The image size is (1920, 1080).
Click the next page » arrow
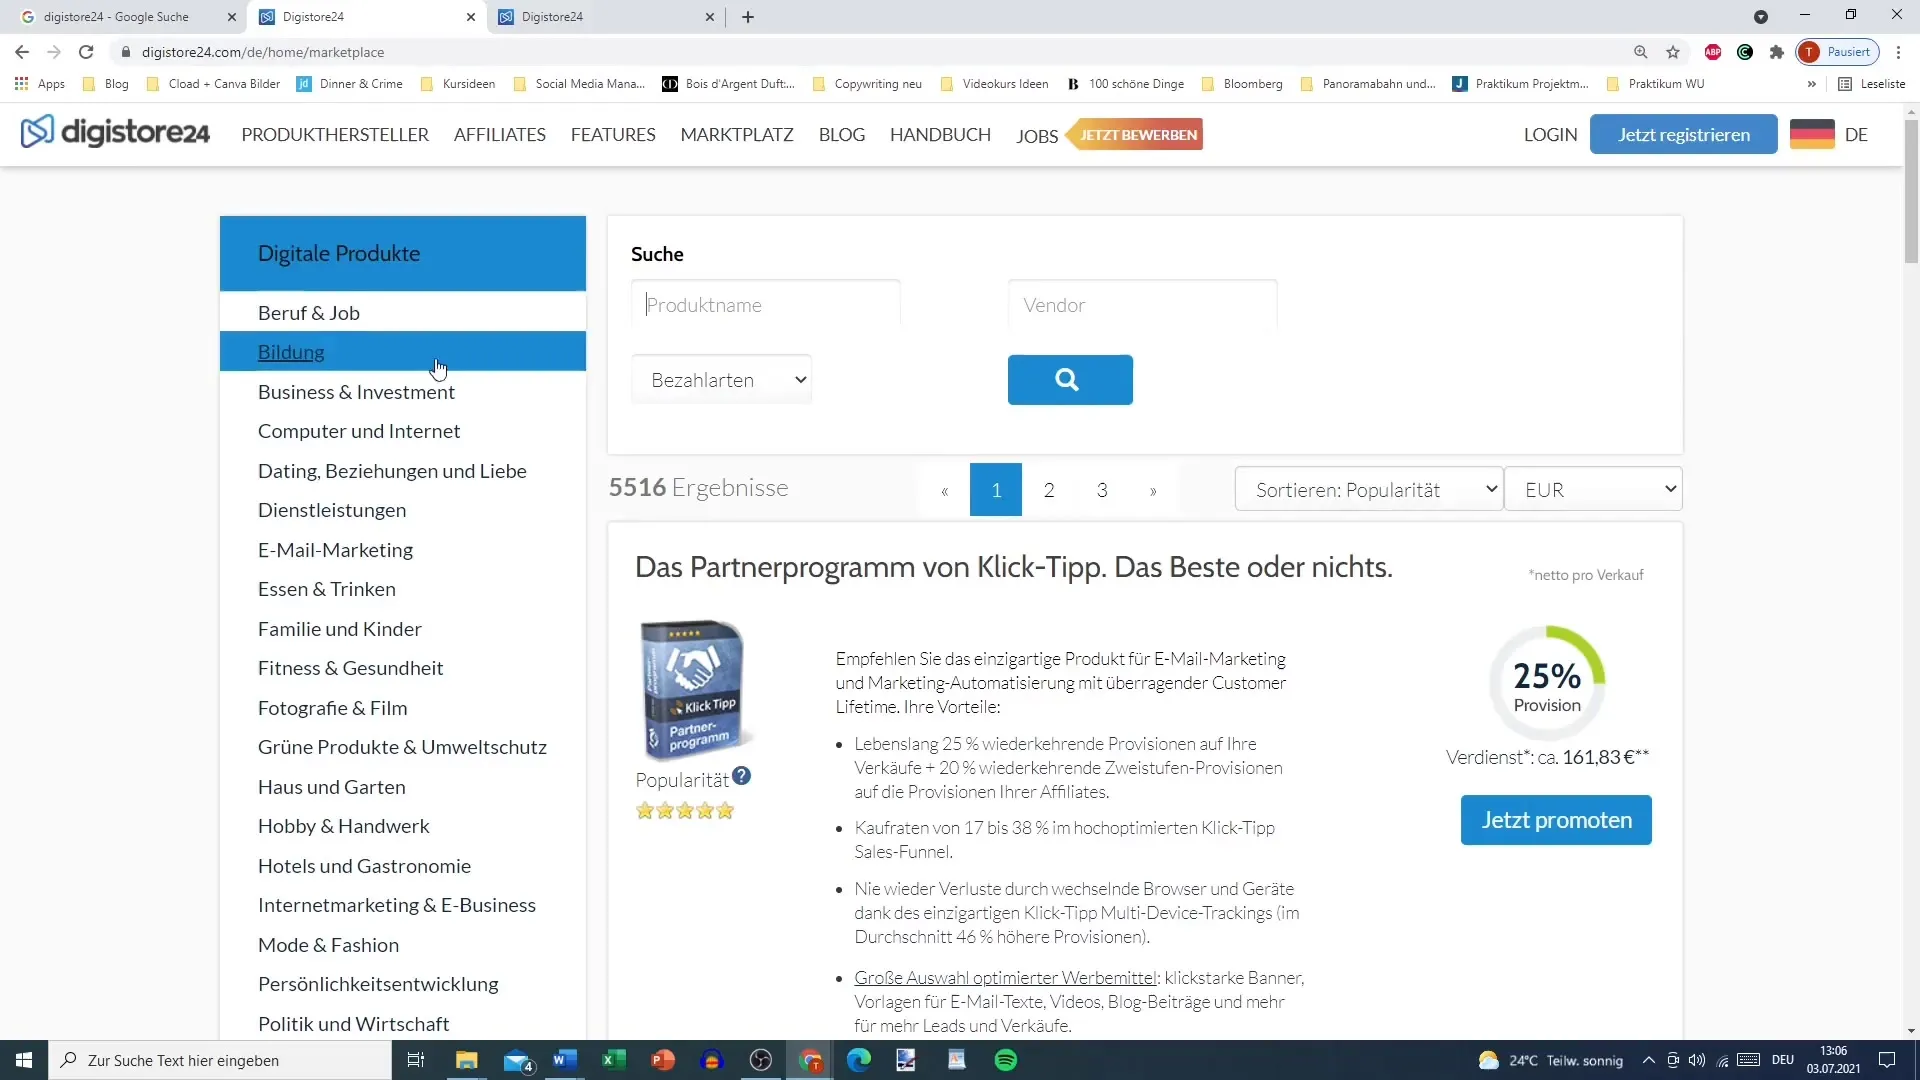[1153, 490]
